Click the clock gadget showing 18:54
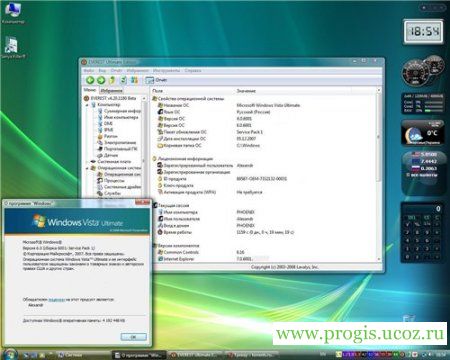 tap(423, 32)
